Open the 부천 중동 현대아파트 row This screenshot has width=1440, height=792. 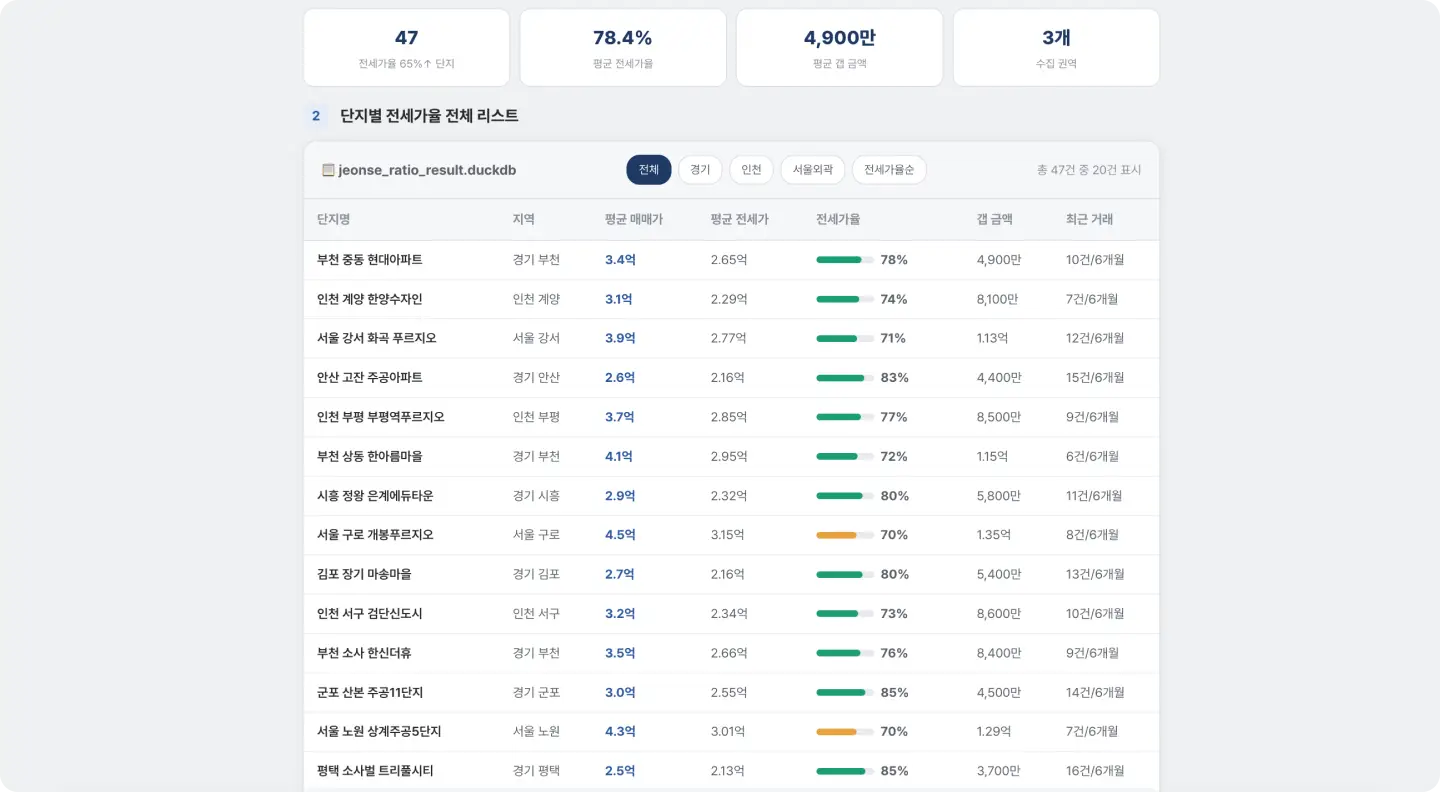731,260
